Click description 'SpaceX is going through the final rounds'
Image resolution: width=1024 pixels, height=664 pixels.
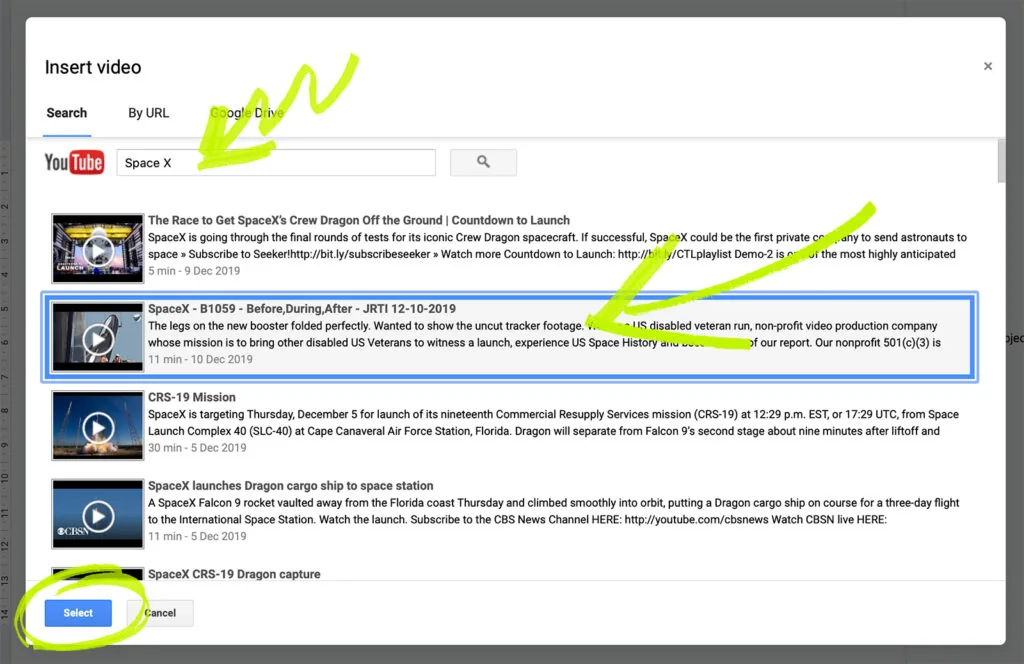click(x=557, y=245)
